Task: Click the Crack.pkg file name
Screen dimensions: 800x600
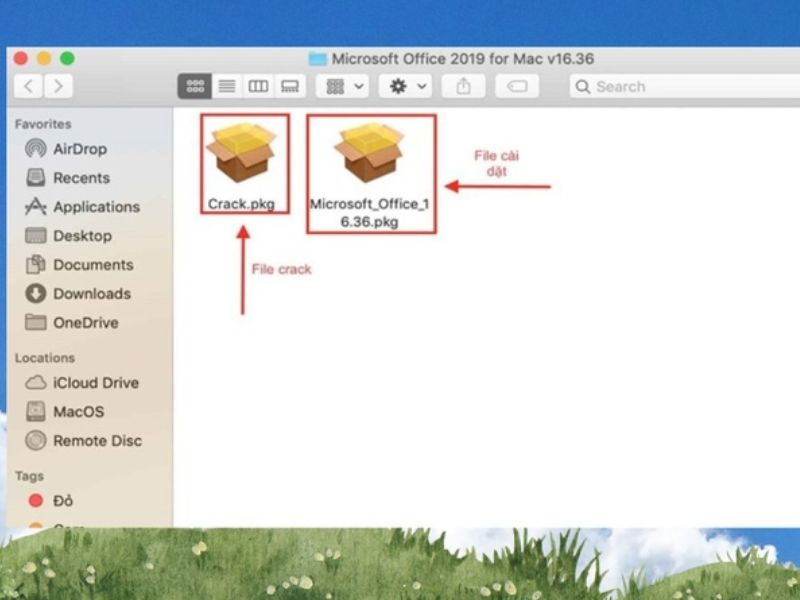Action: pos(241,204)
